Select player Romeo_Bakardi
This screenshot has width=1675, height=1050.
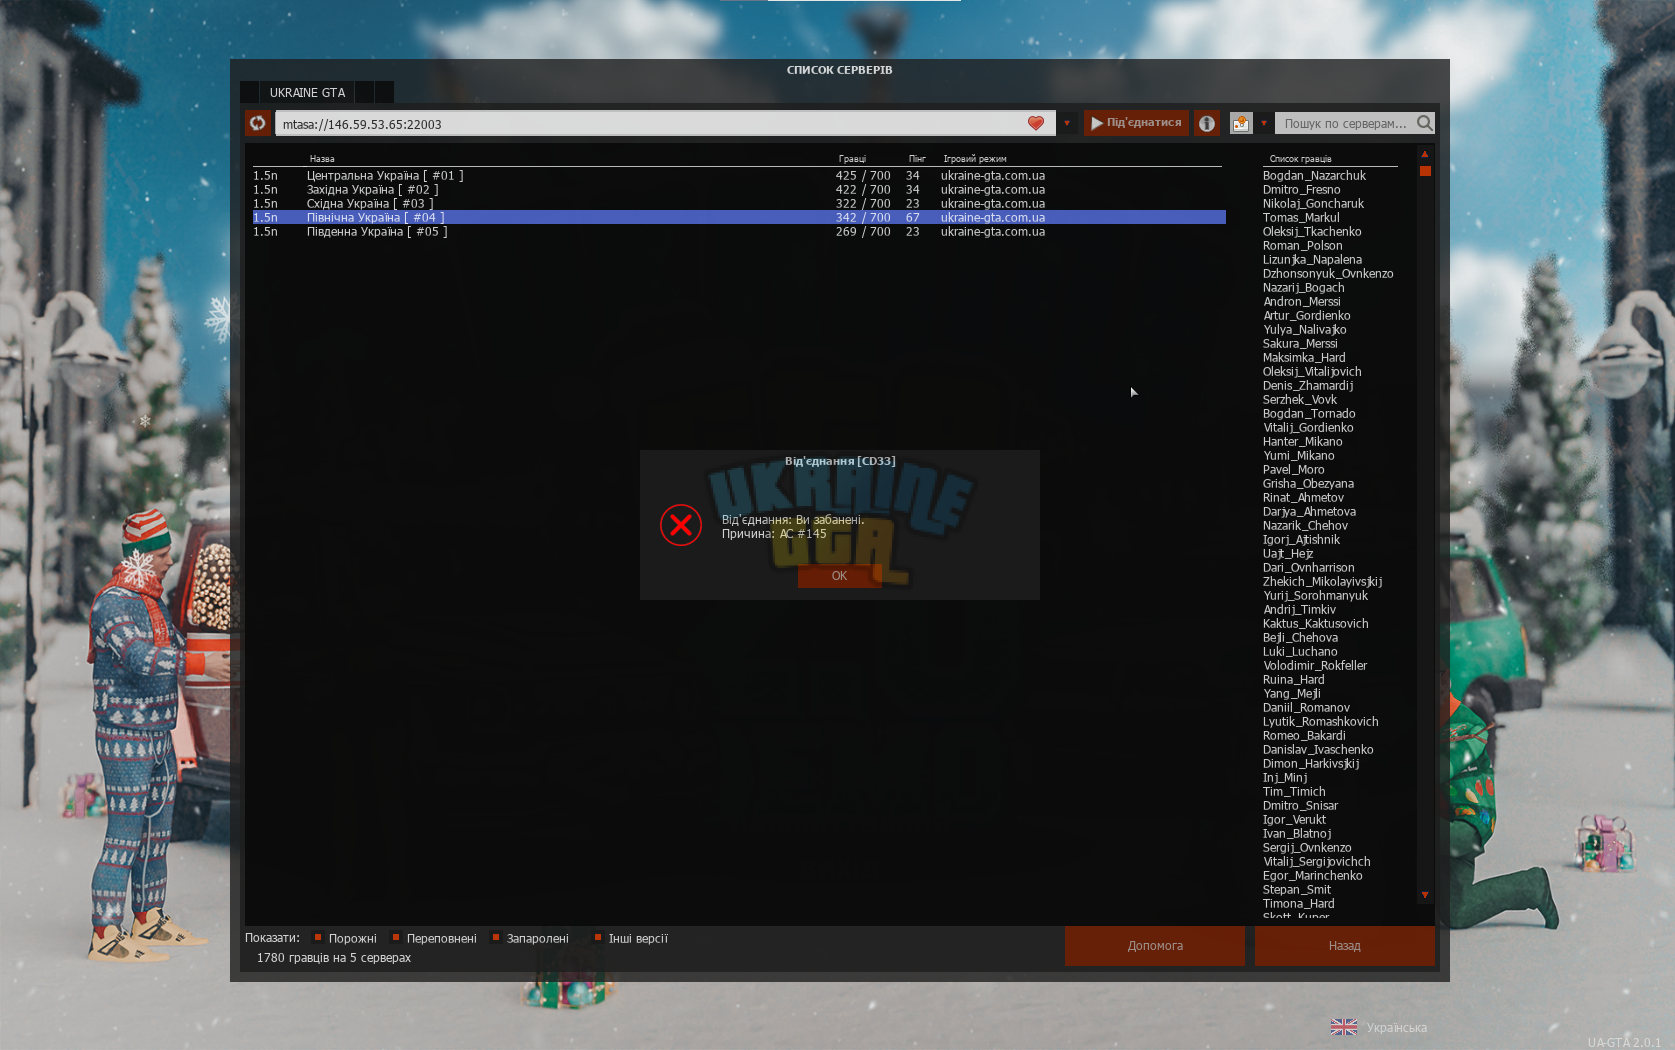point(1304,736)
